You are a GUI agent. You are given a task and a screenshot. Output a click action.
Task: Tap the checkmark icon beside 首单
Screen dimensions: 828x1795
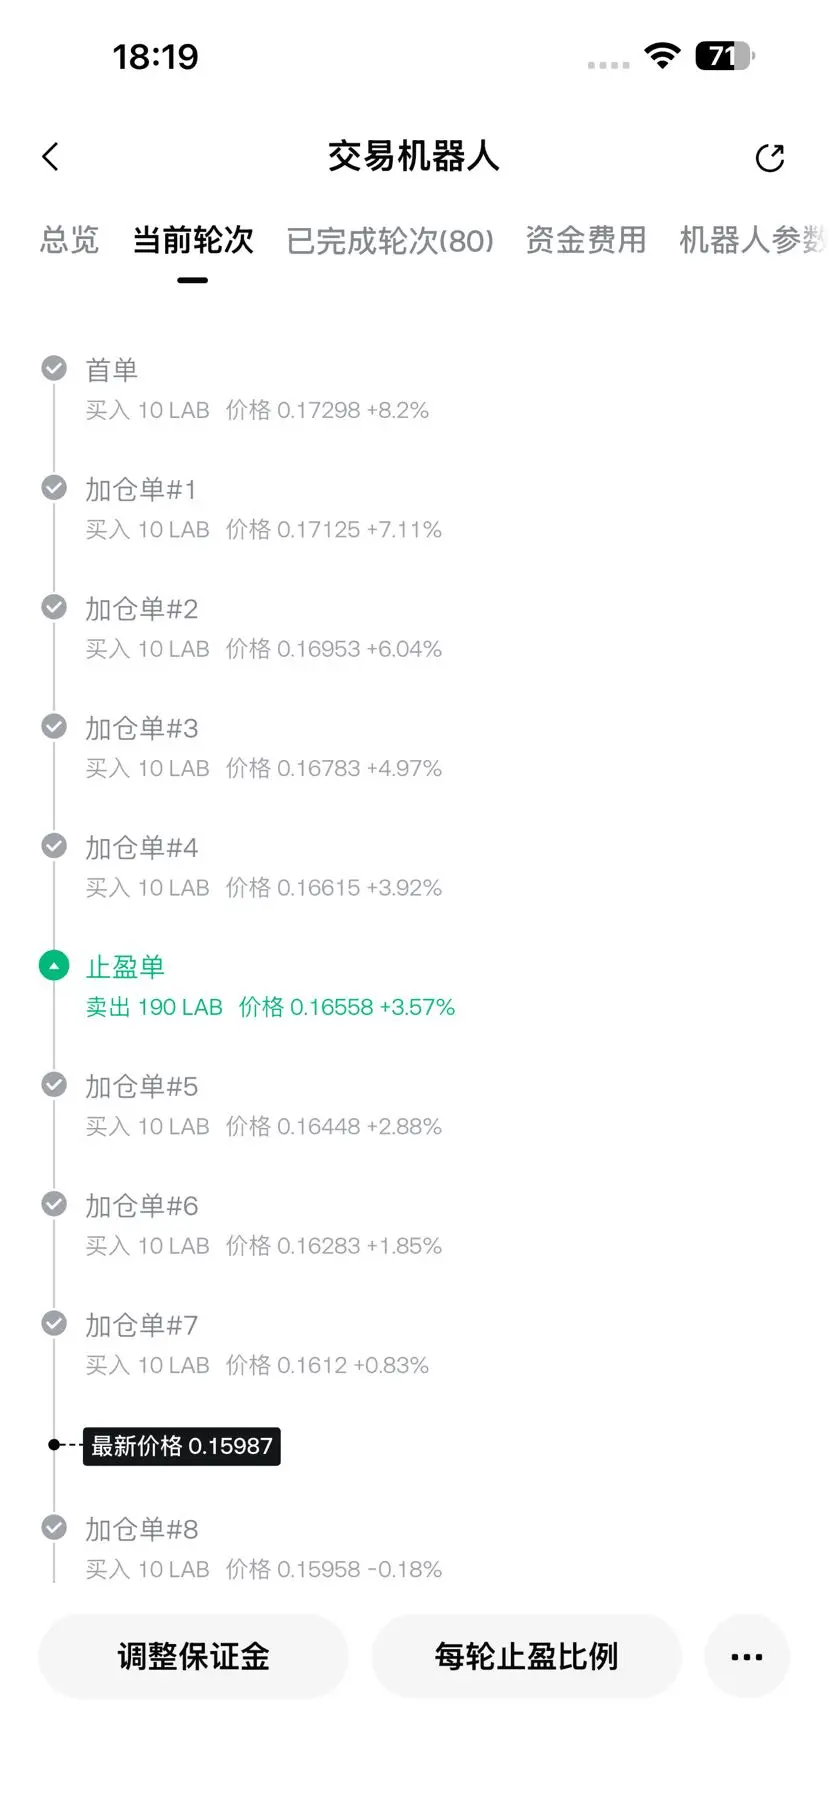point(54,369)
